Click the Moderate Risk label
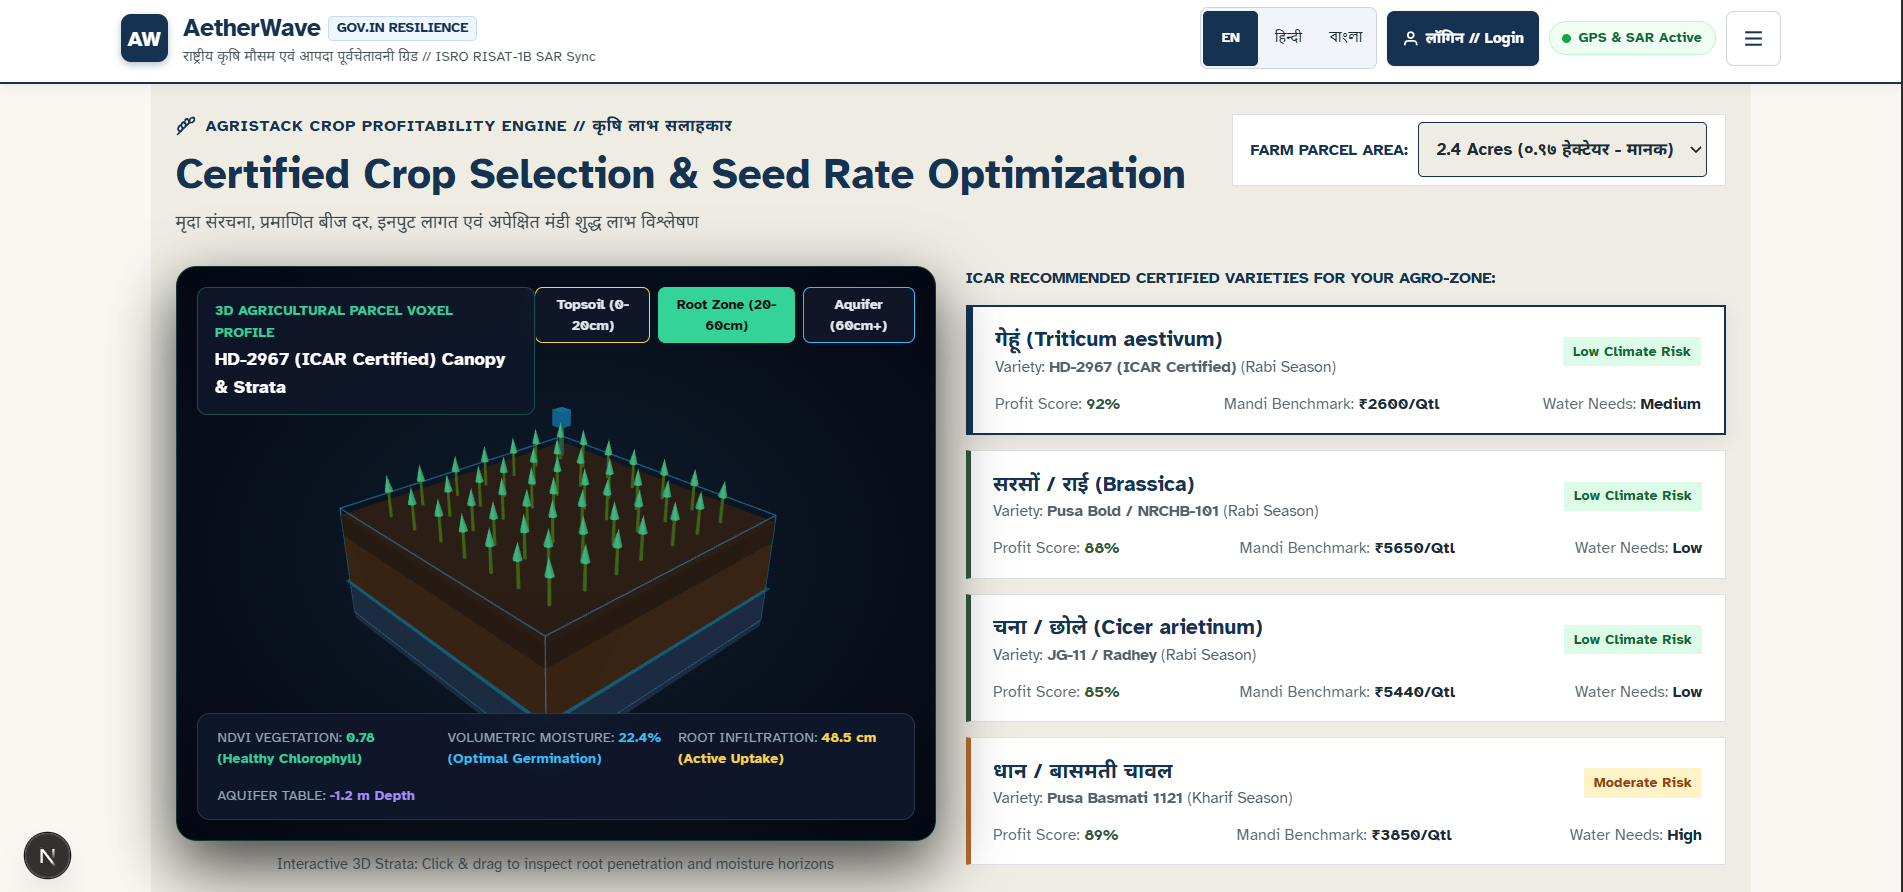1903x892 pixels. [x=1642, y=783]
